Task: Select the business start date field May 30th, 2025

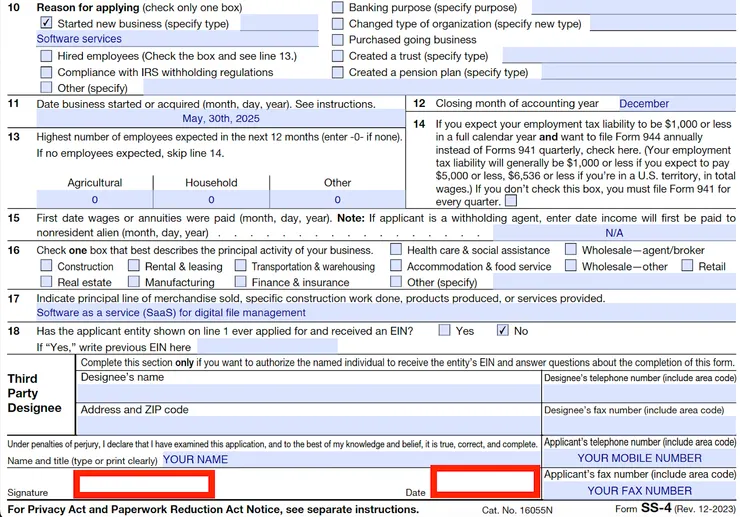Action: 220,119
